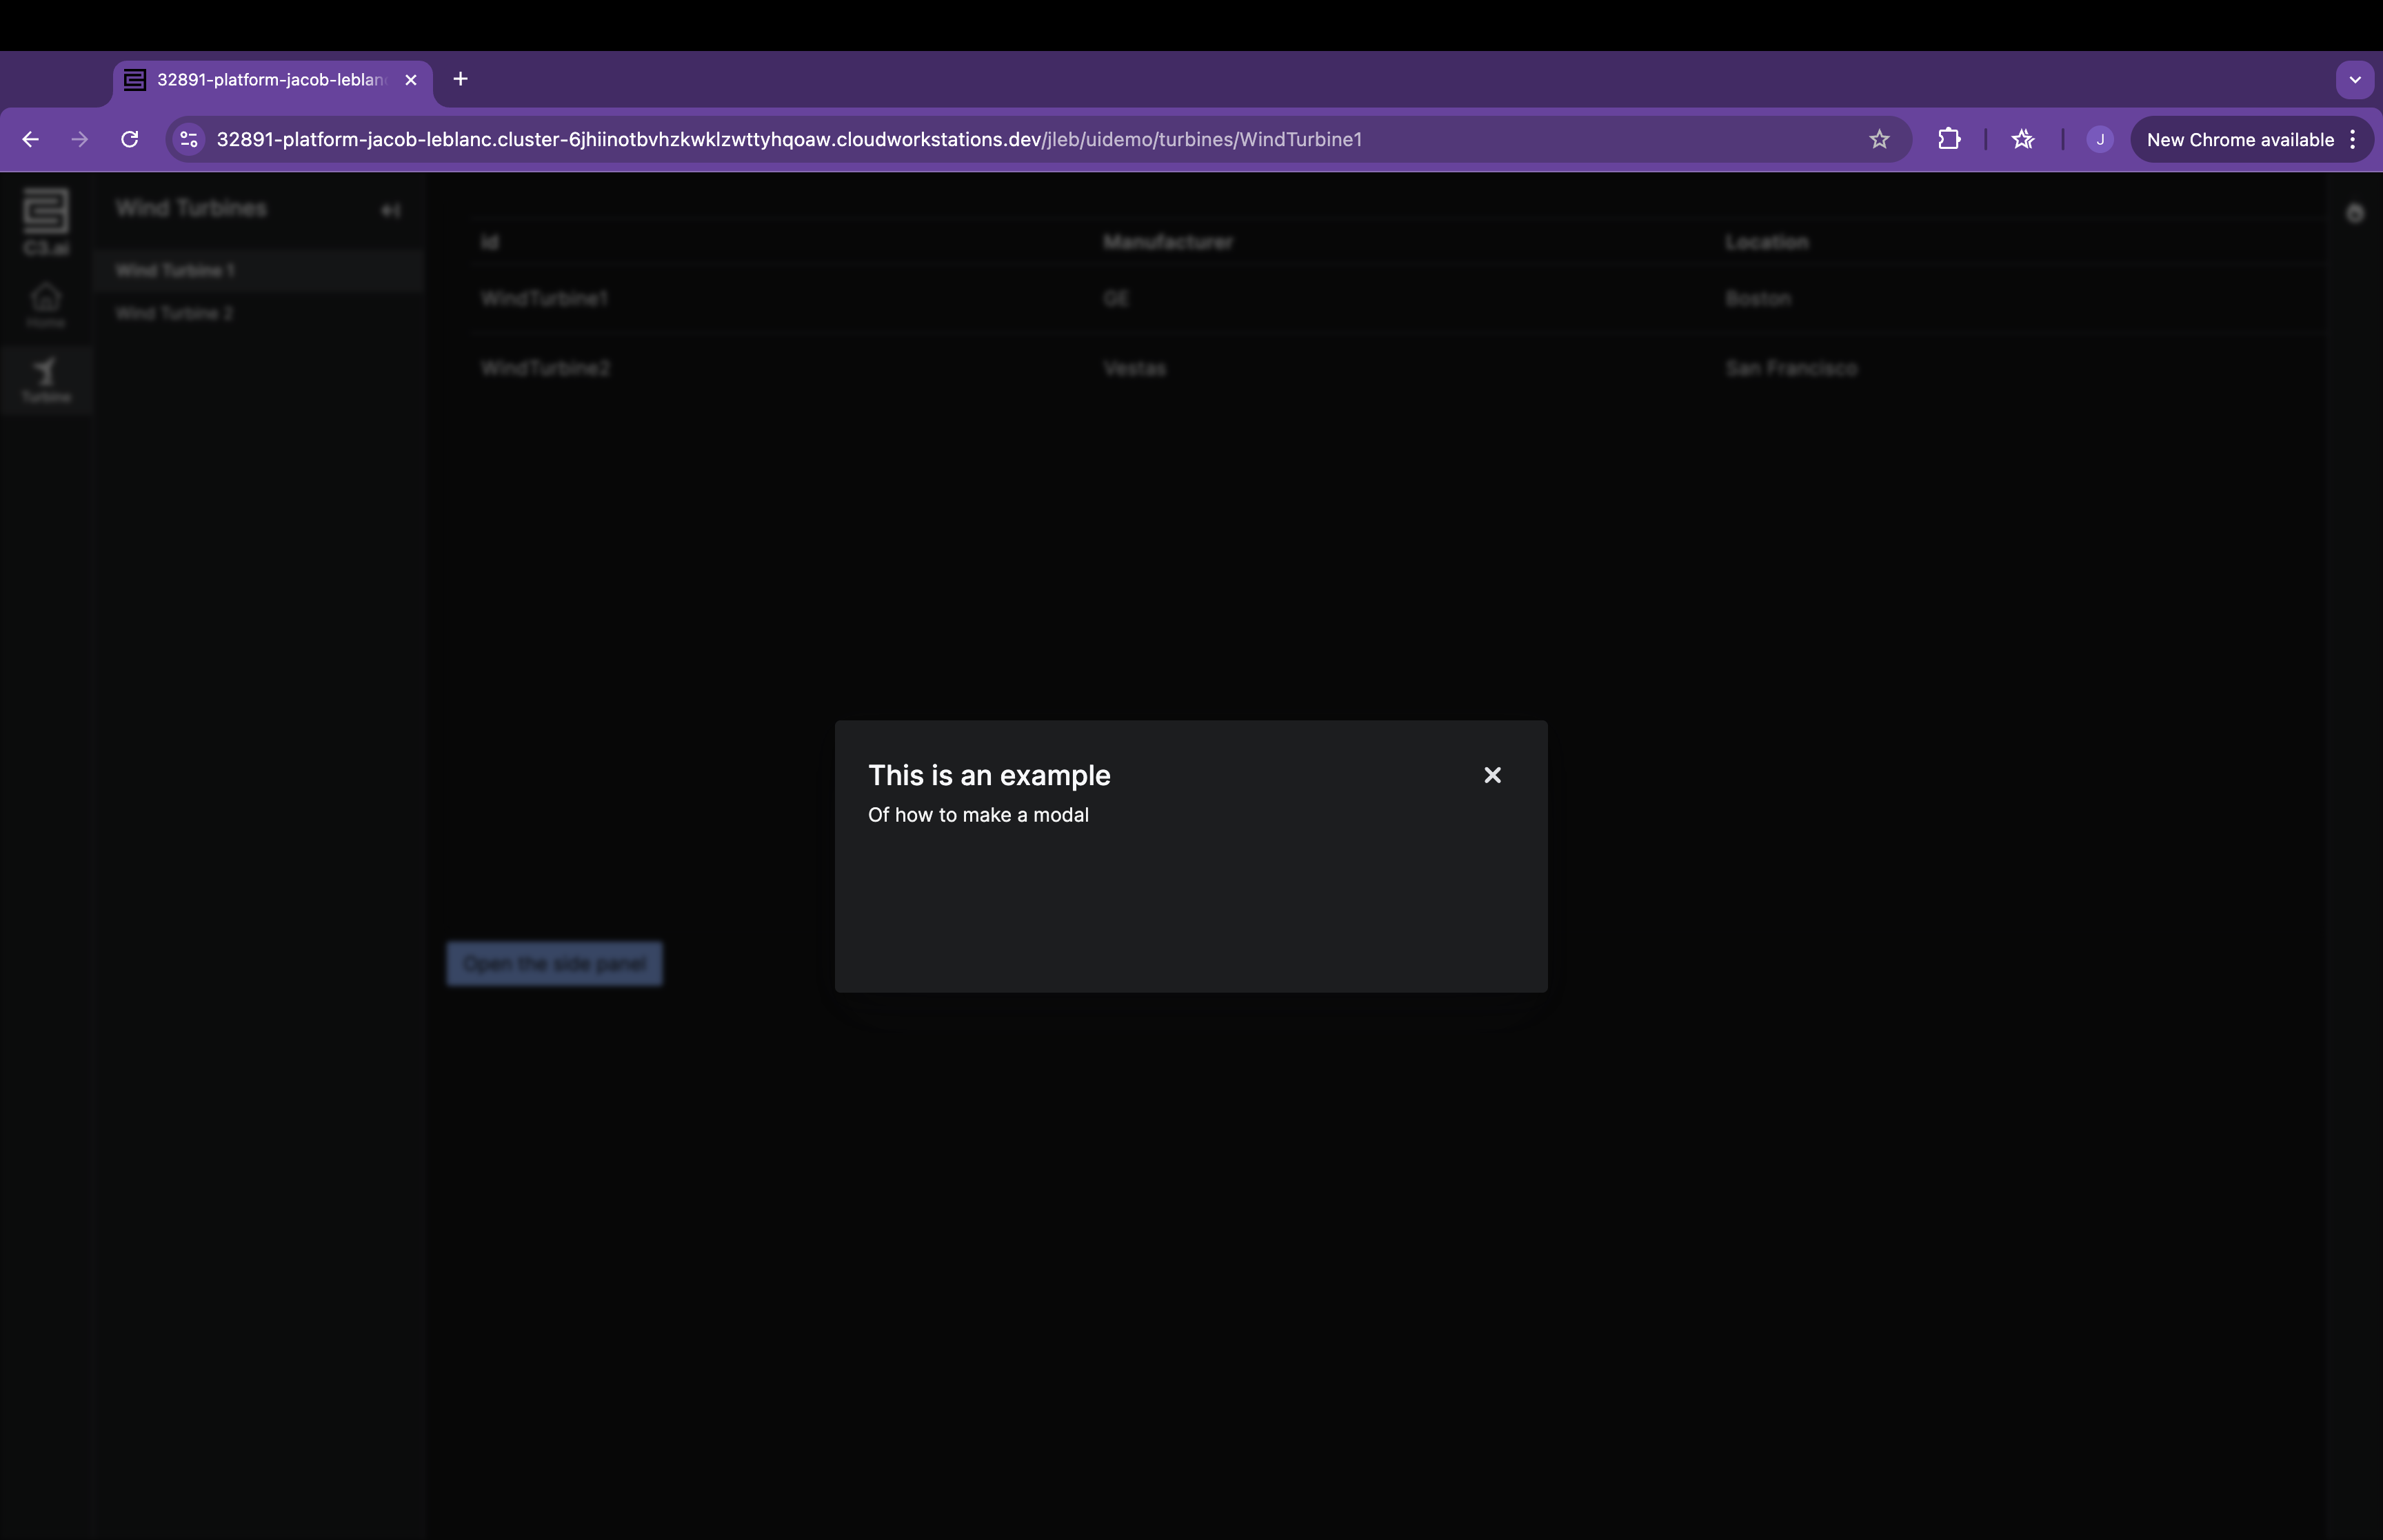Open the Chrome extensions puzzle icon

[x=1949, y=139]
